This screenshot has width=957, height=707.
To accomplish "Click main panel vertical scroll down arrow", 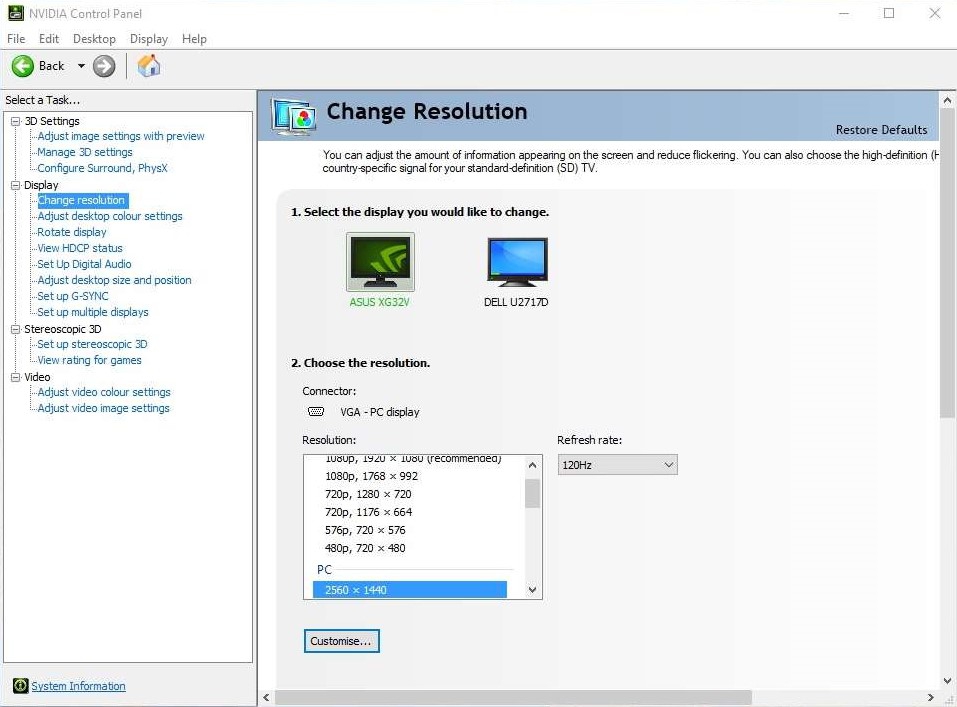I will 947,680.
